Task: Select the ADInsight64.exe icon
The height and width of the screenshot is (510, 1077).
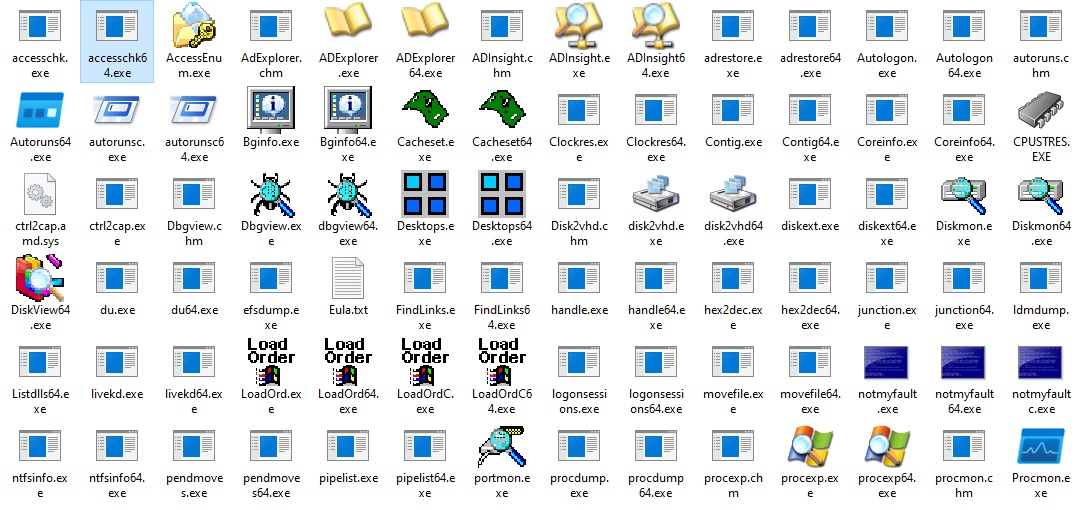Action: coord(656,24)
